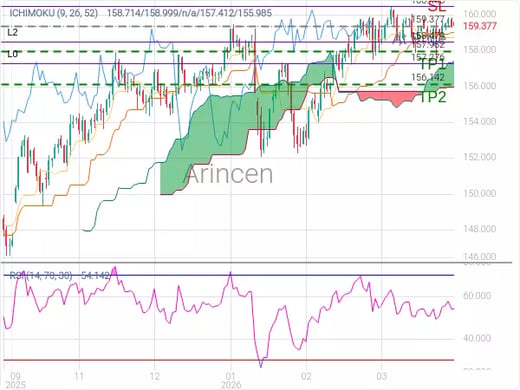Viewport: 520px width, 390px height.
Task: Click the 158.000 price axis label
Action: click(x=480, y=50)
